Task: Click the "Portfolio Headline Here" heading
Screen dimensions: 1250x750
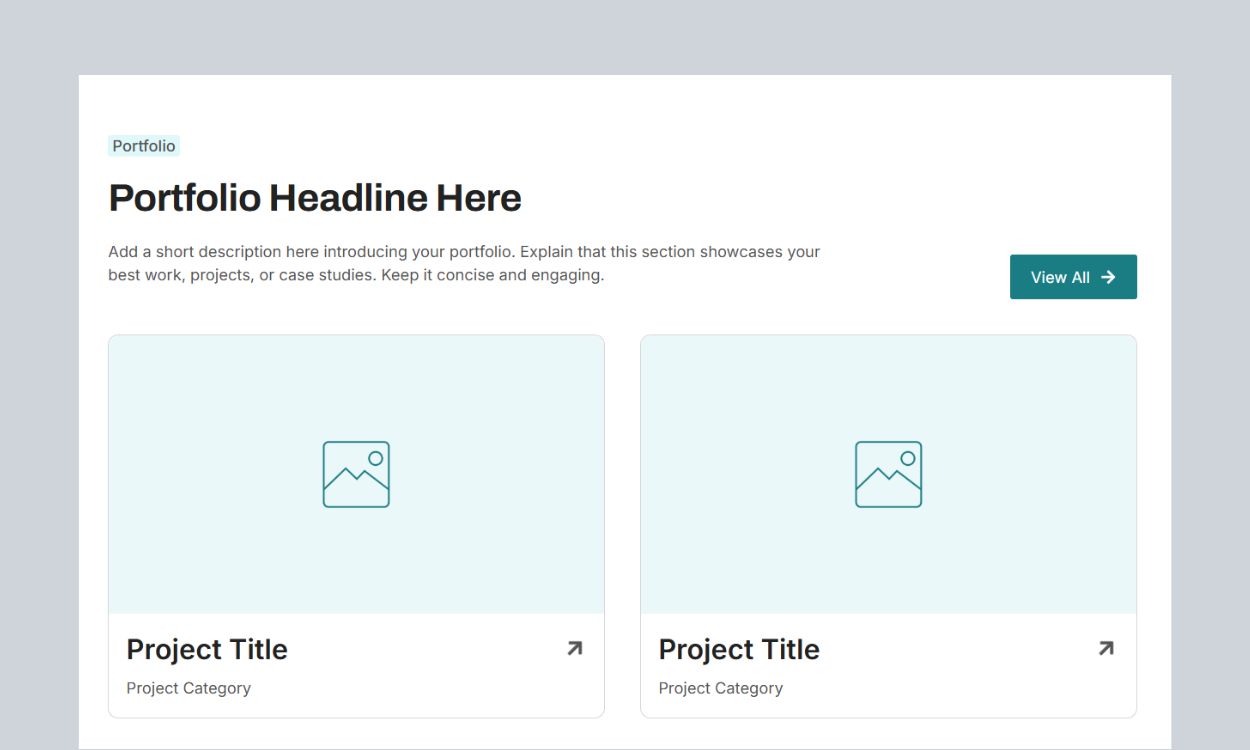Action: coord(315,198)
